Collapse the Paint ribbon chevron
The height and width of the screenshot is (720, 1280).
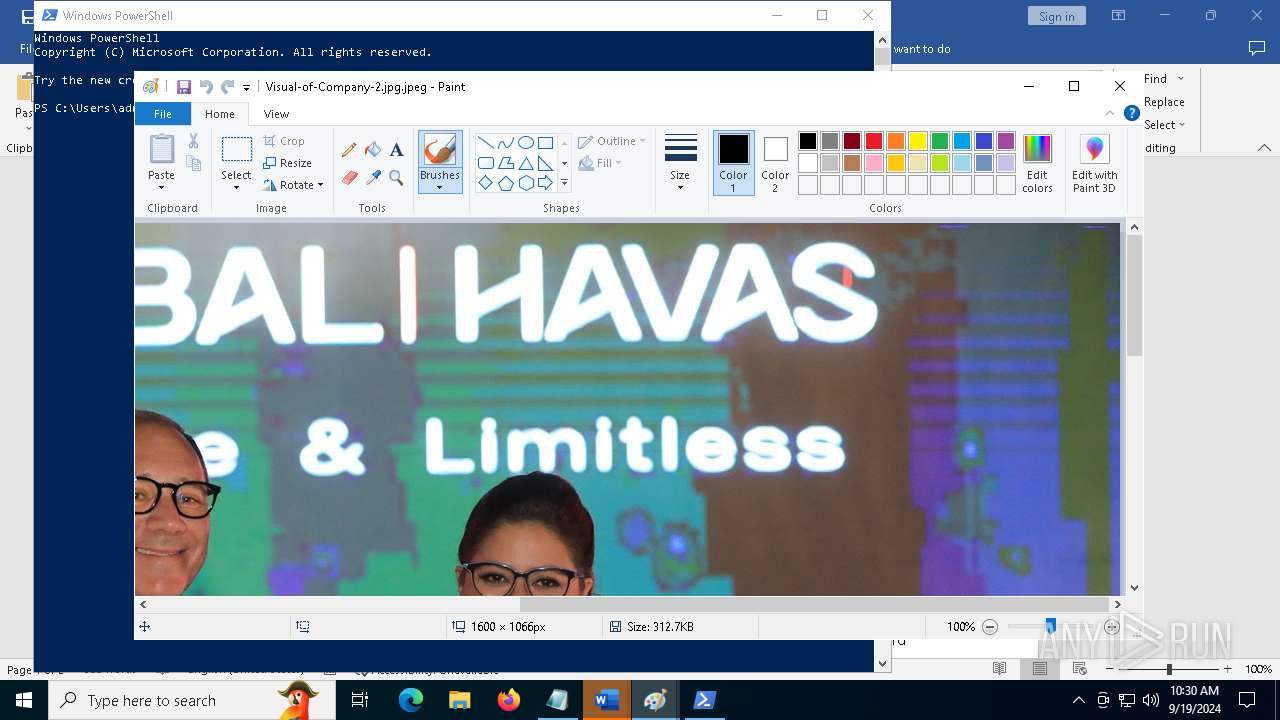1110,113
